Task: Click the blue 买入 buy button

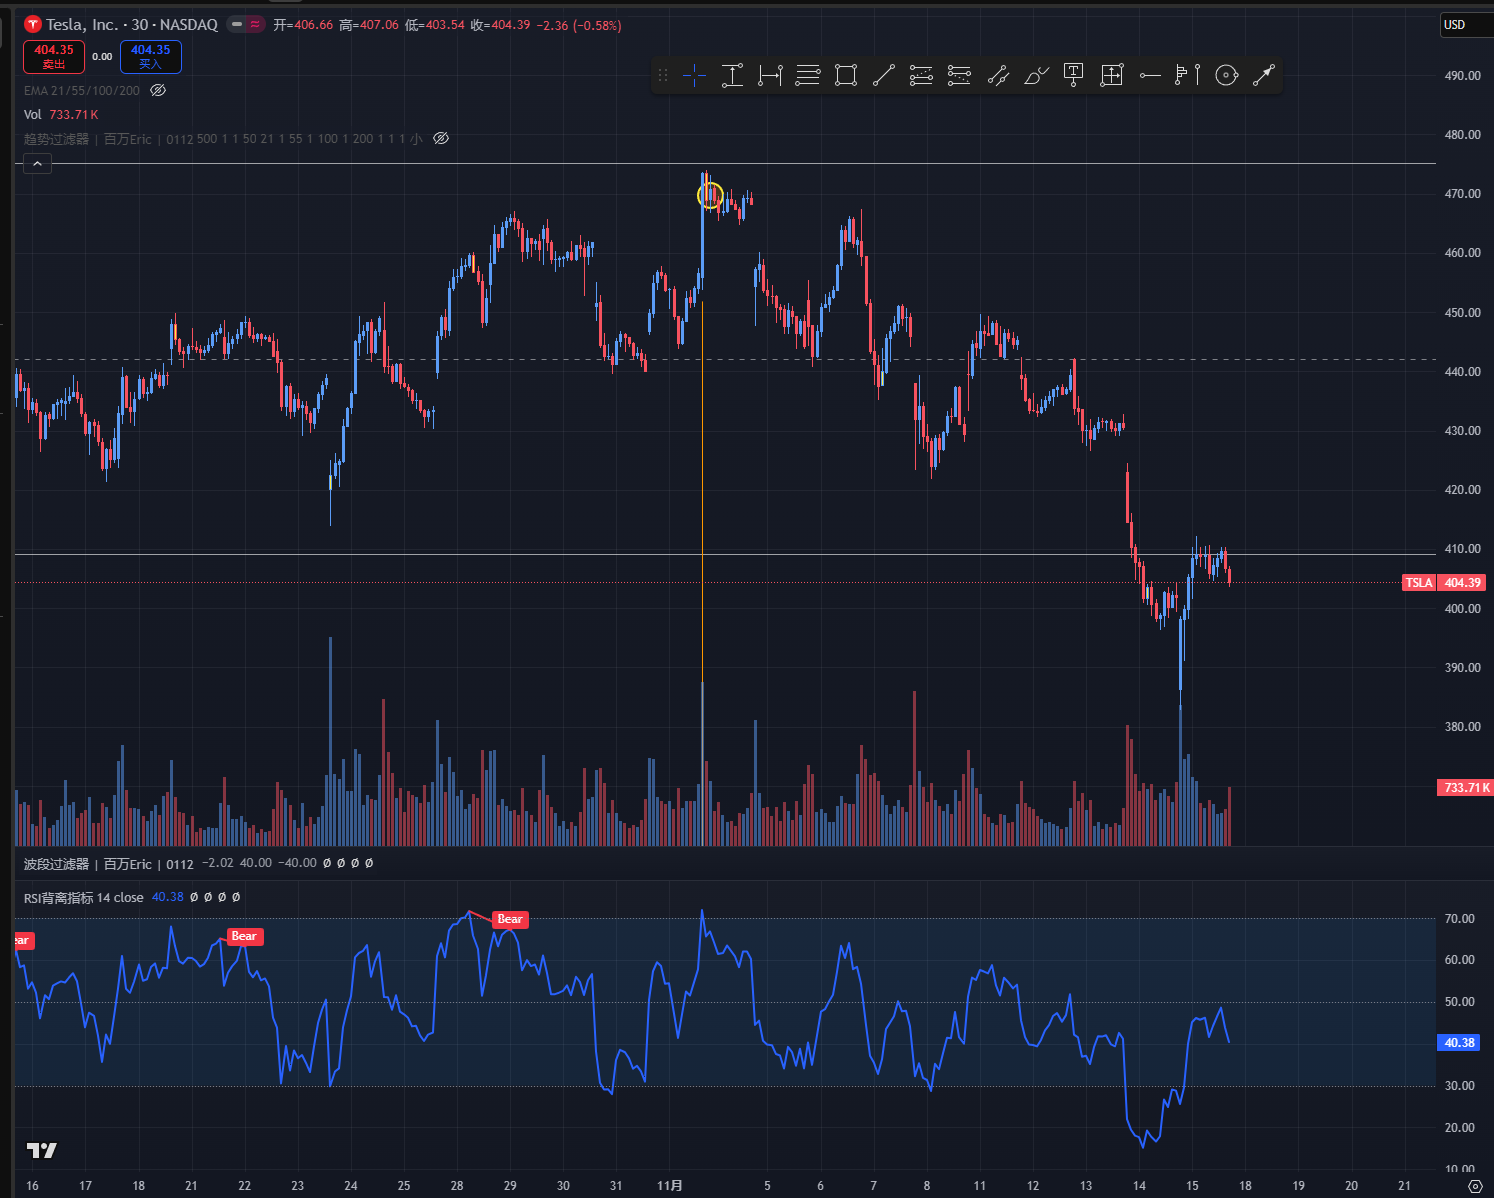Action: 151,57
